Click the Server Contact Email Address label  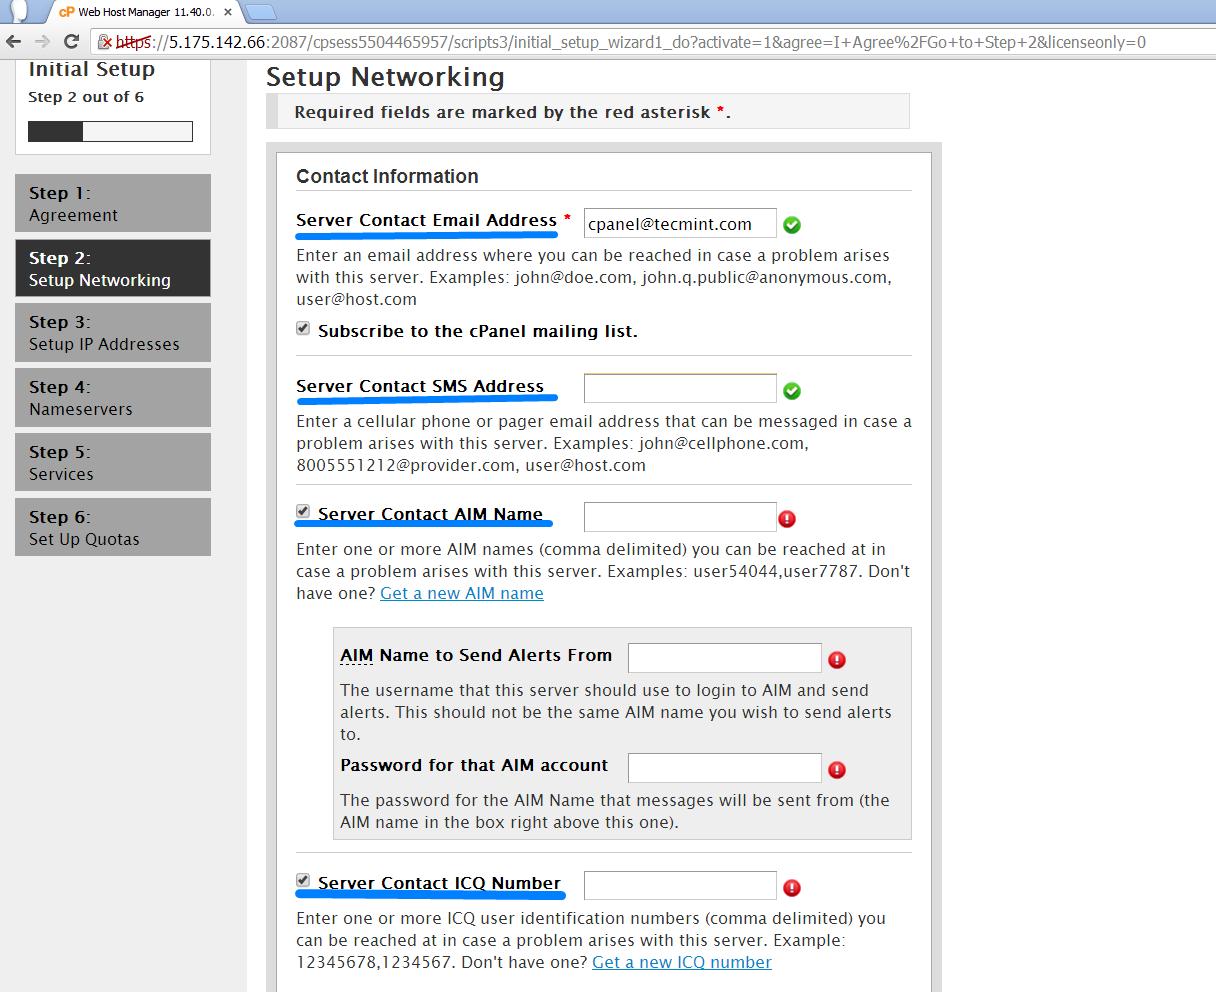(426, 220)
